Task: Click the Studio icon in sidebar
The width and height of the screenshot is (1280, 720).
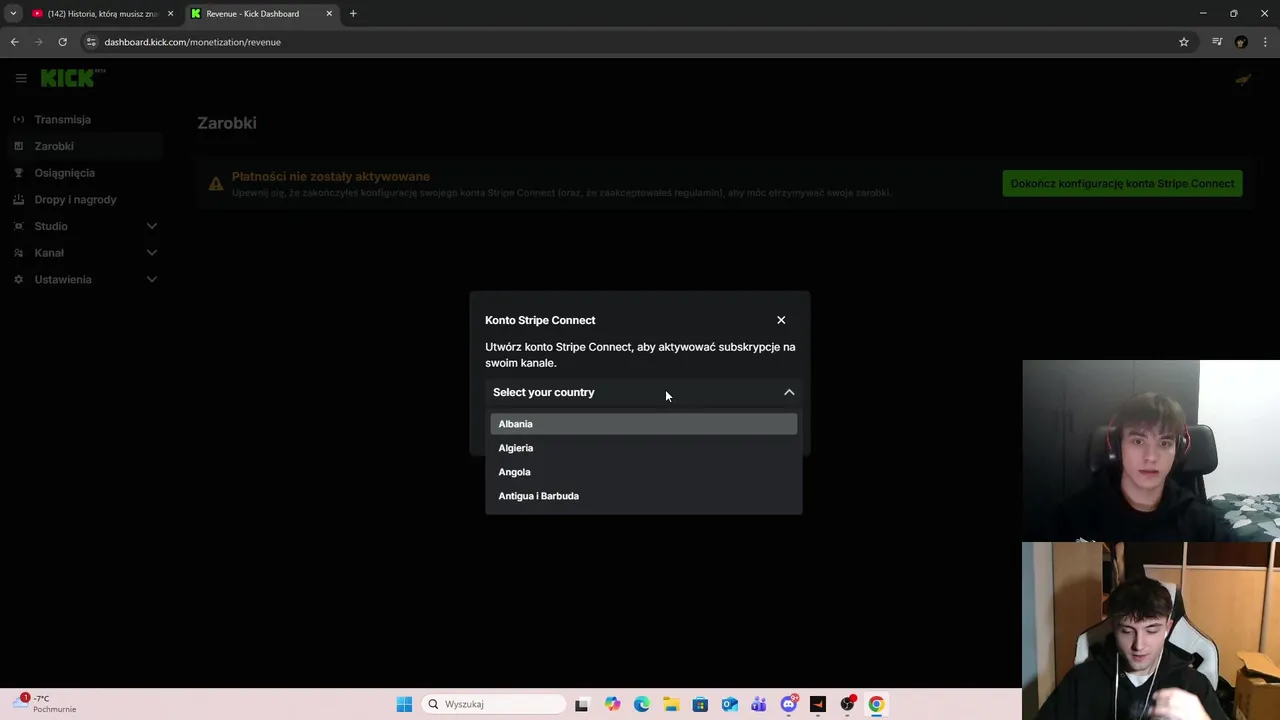Action: pos(18,226)
